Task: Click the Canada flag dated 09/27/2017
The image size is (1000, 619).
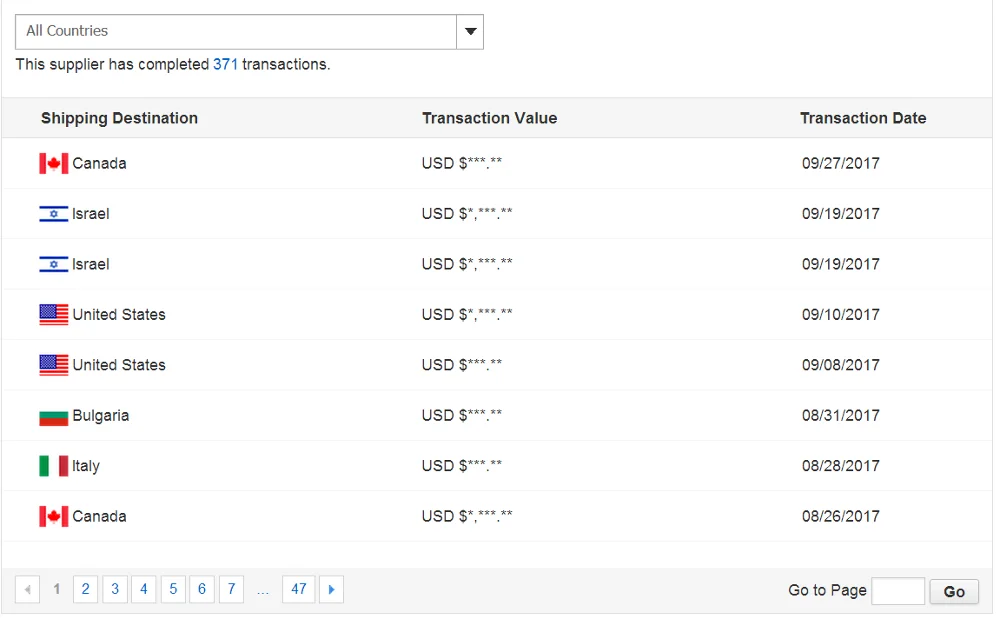Action: pyautogui.click(x=54, y=164)
